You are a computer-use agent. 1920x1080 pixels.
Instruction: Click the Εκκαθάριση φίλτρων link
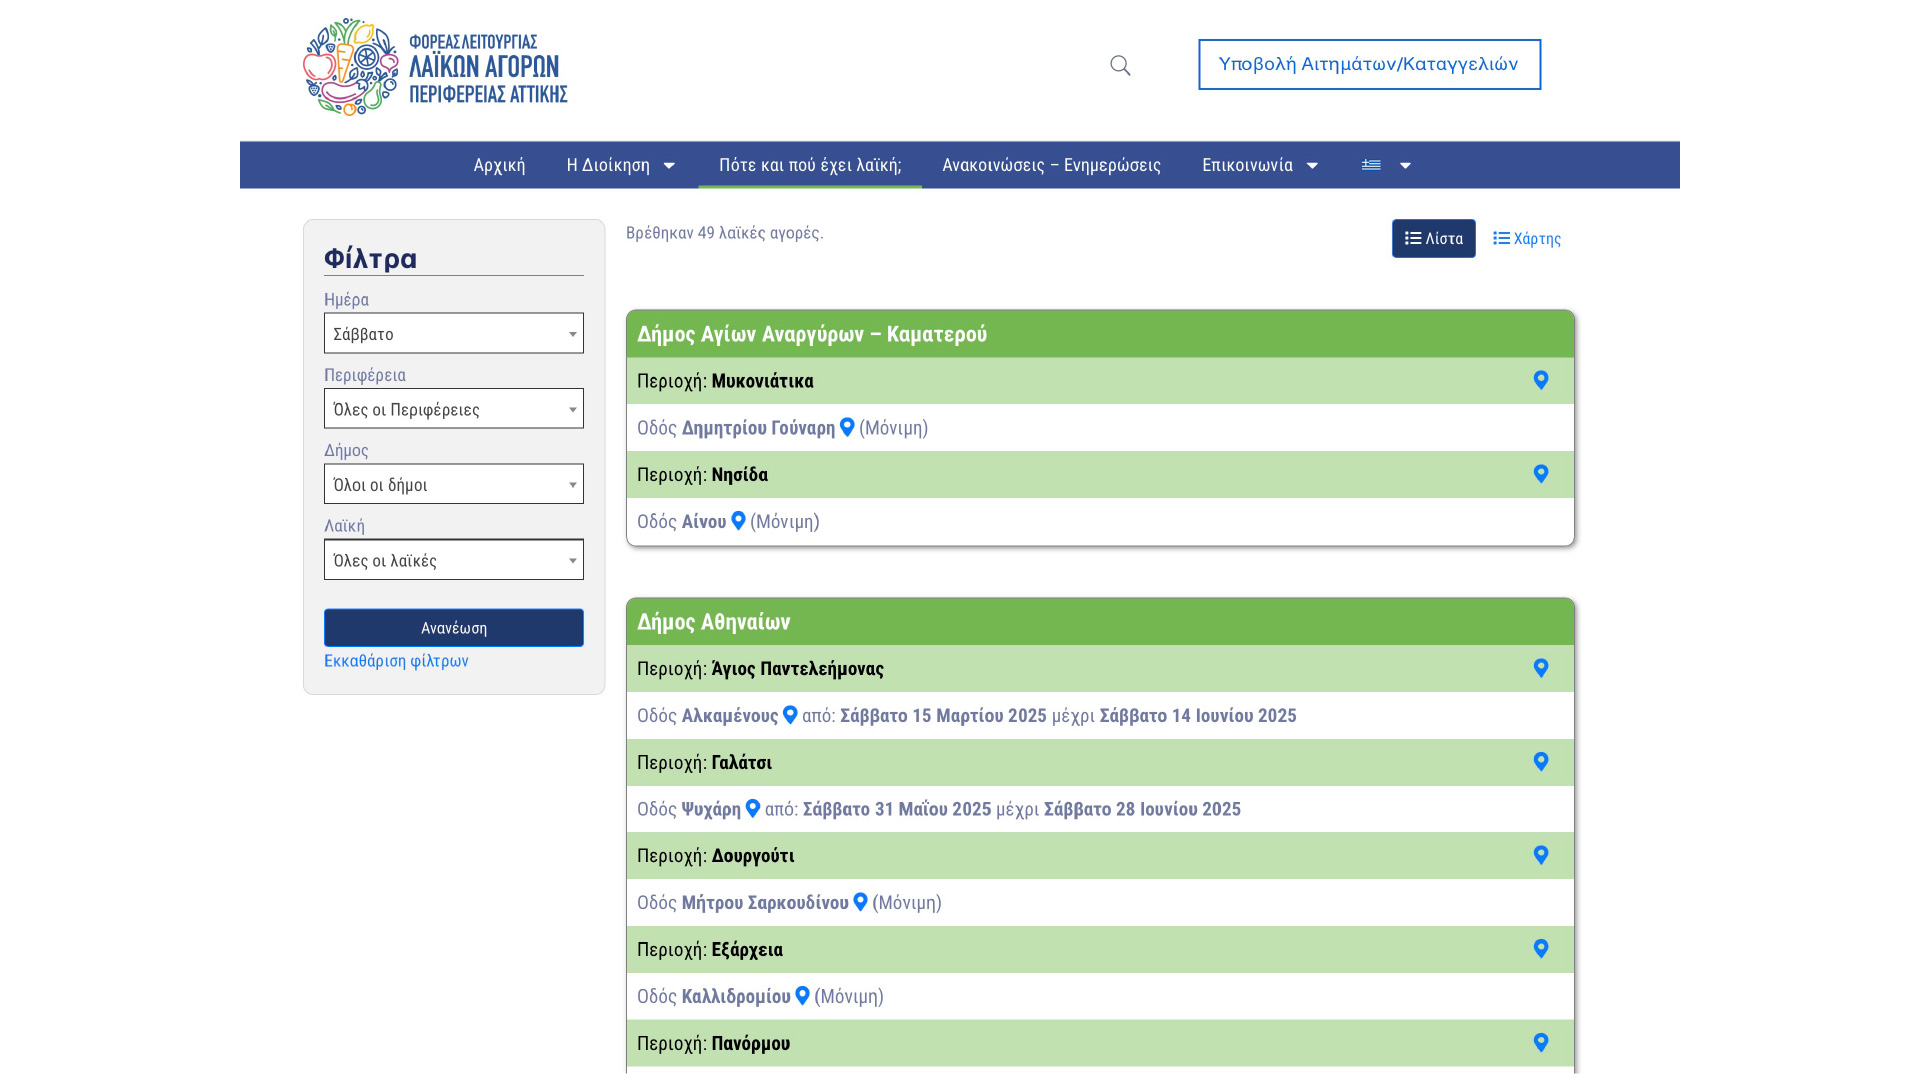click(396, 661)
